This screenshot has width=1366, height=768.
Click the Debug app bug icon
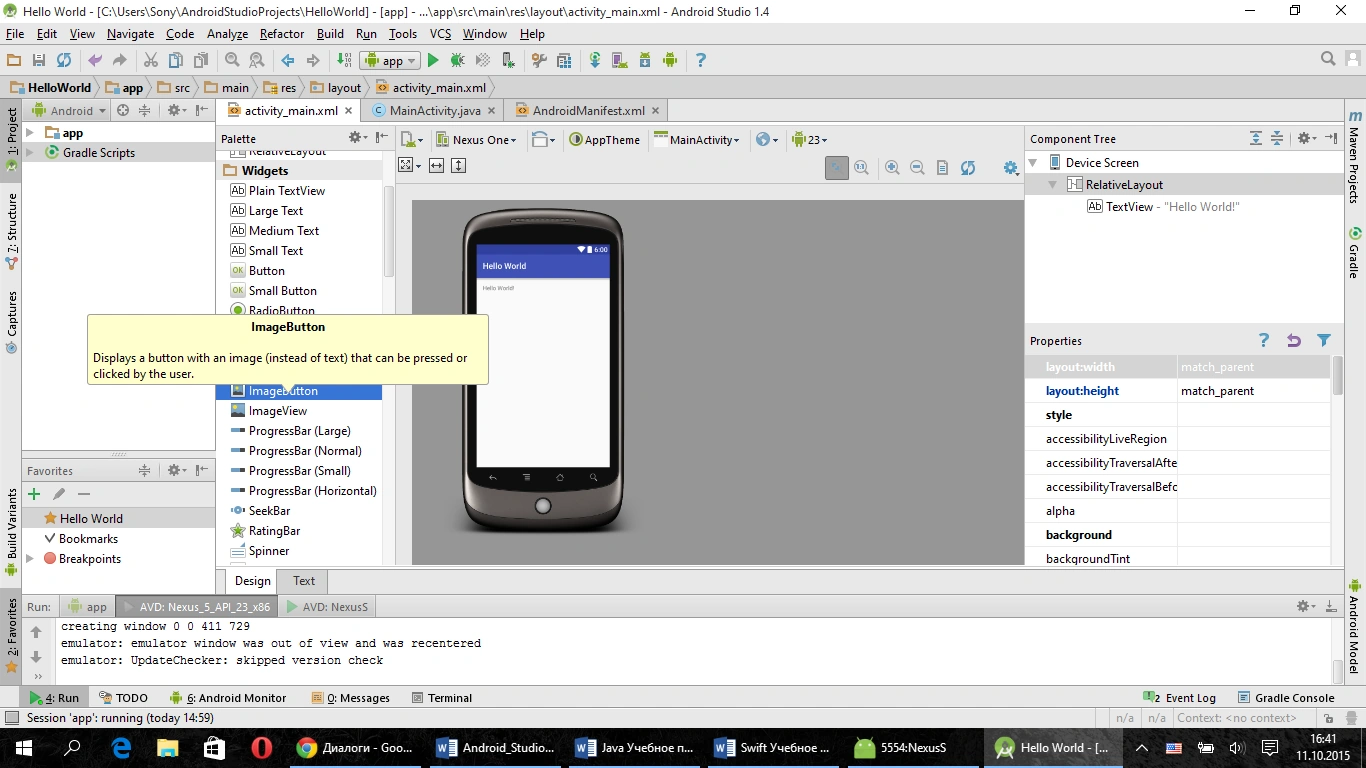457,61
